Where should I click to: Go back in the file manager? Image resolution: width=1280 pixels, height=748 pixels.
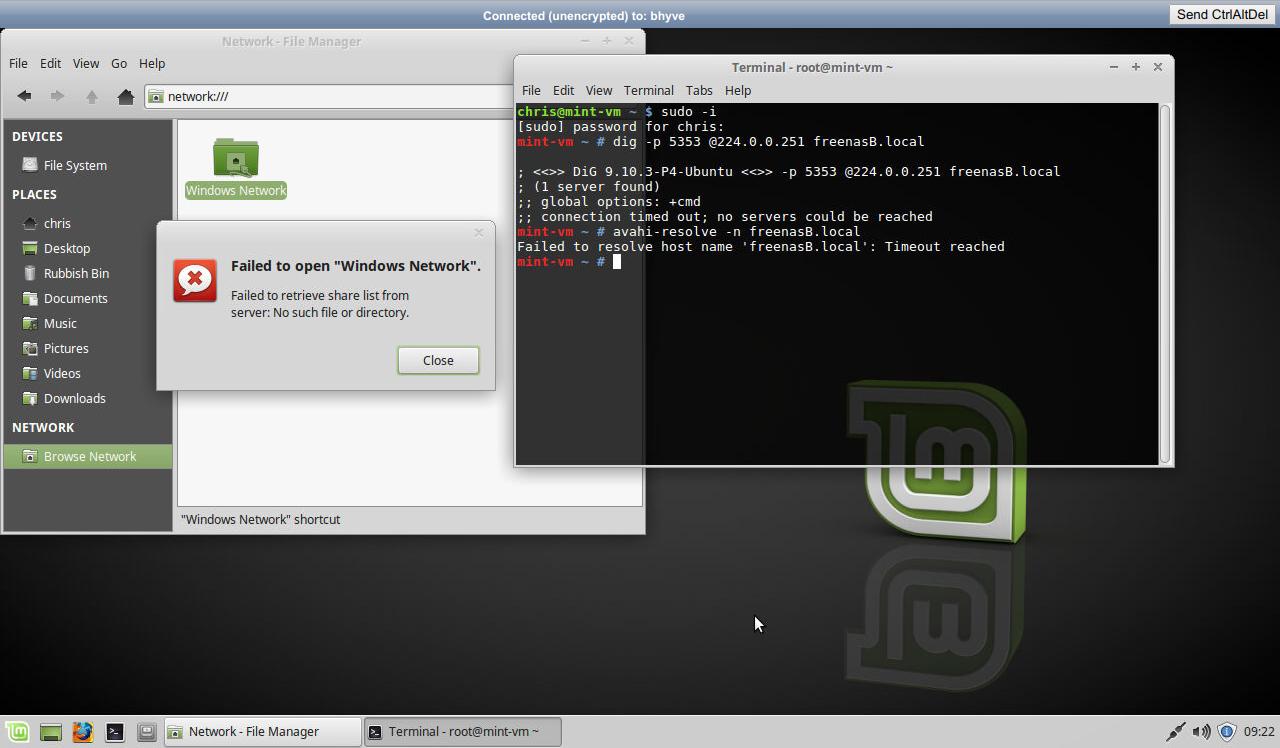click(x=24, y=96)
